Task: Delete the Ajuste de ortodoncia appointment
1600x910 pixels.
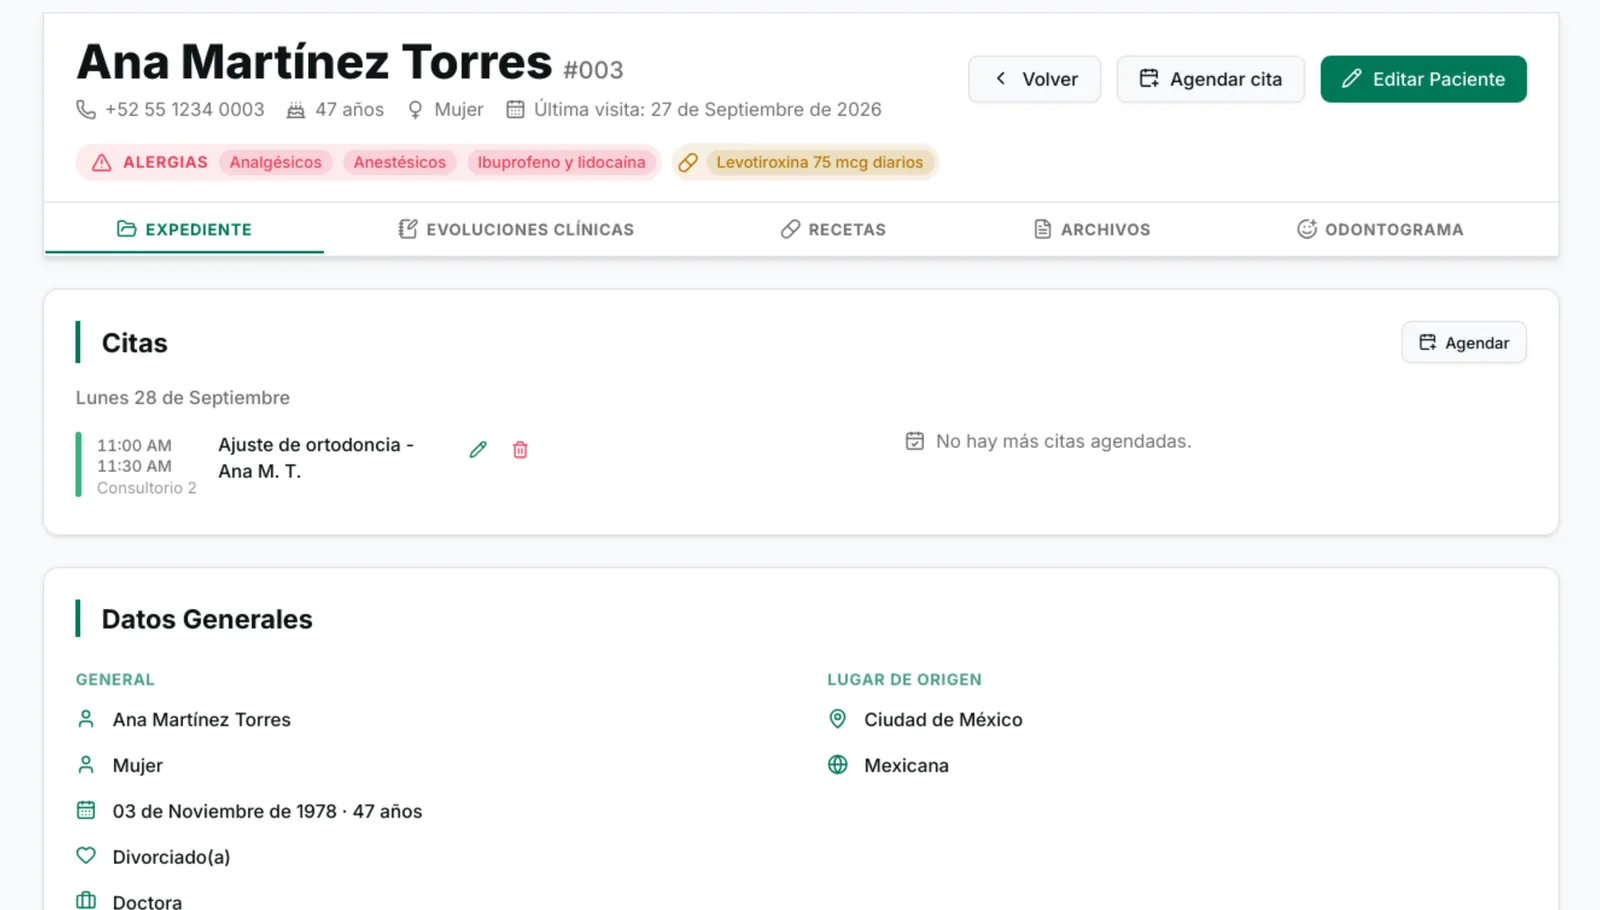Action: [520, 450]
